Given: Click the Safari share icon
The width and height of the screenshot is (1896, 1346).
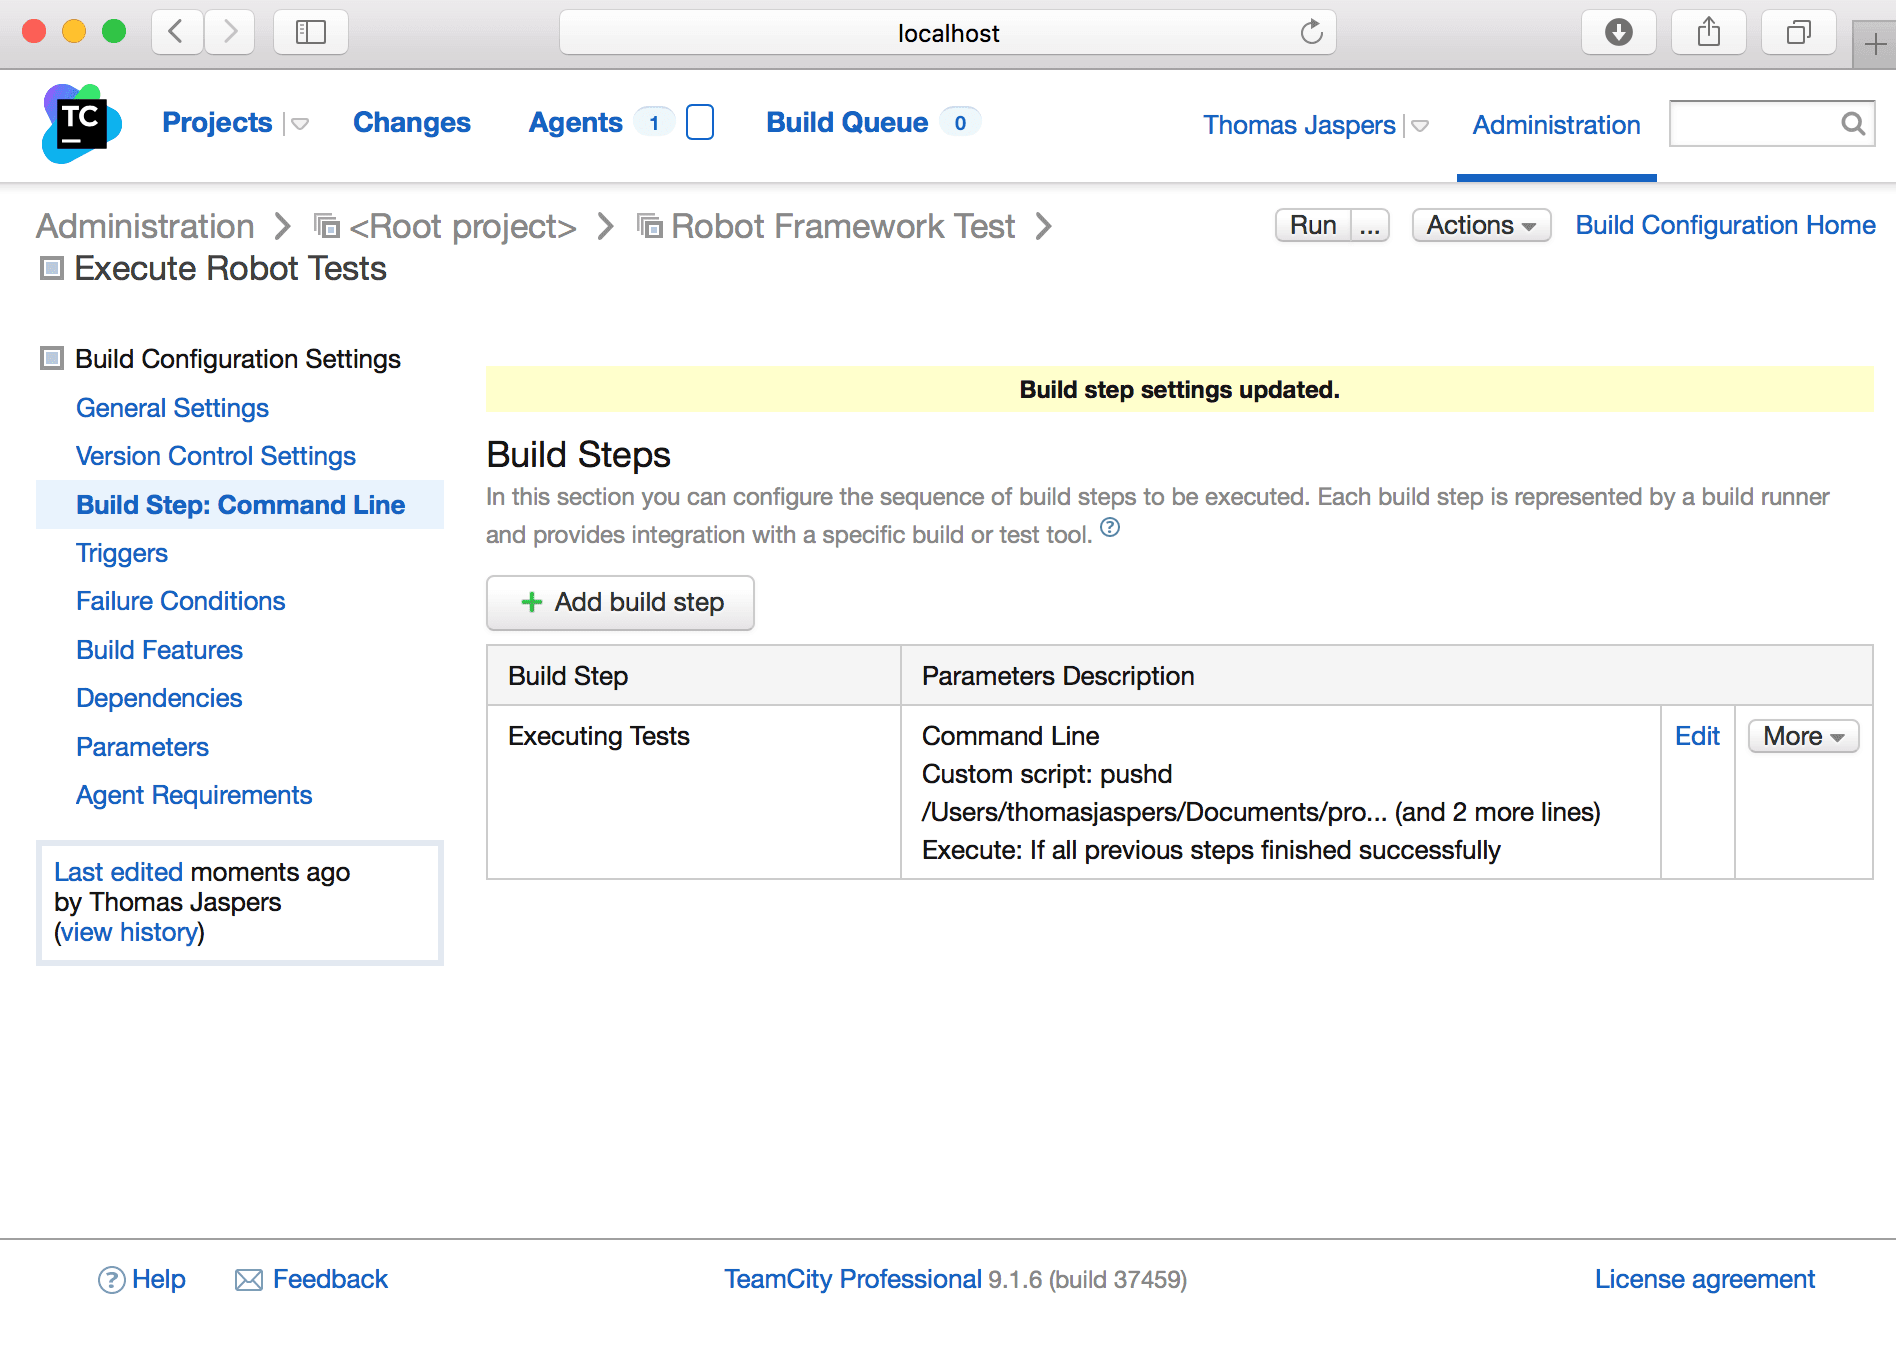Looking at the screenshot, I should tap(1709, 33).
